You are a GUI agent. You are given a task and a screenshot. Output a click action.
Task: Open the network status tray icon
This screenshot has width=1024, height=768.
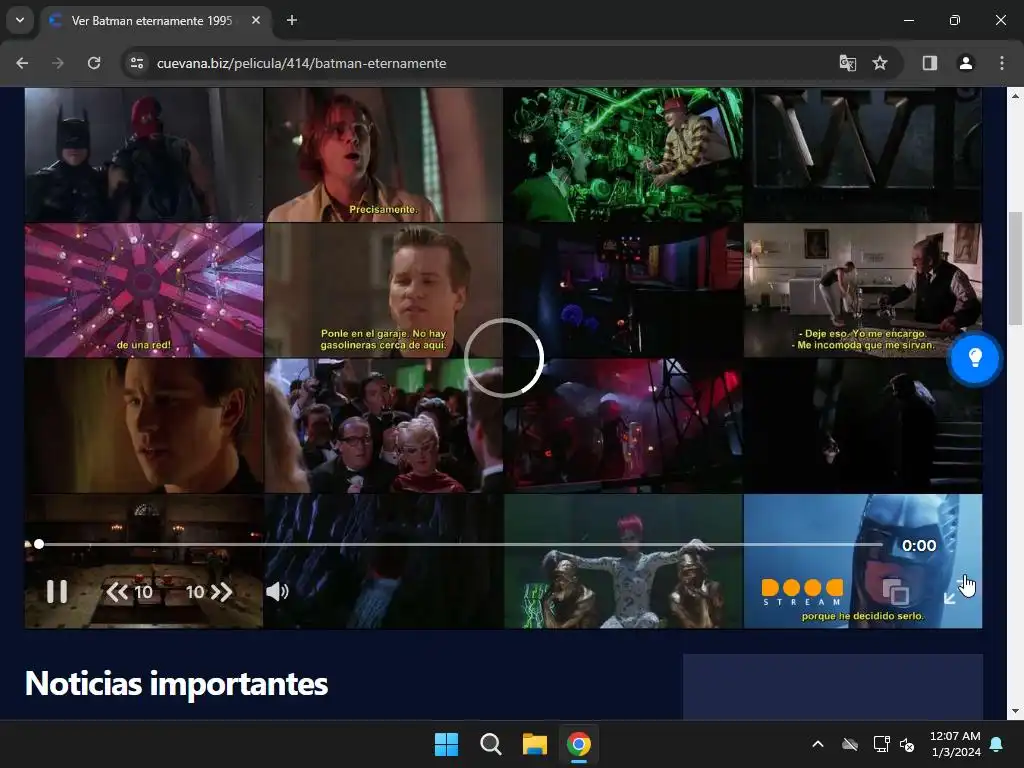(x=881, y=744)
